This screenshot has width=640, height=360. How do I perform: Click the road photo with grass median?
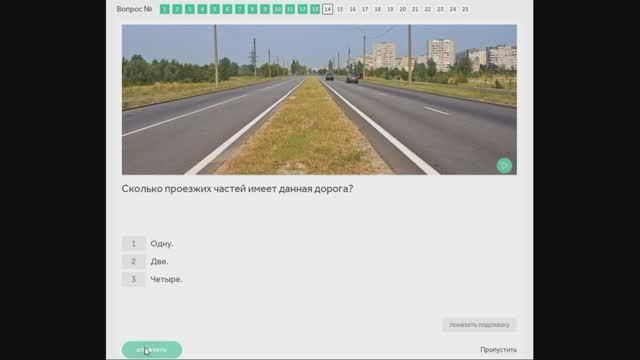click(x=319, y=100)
